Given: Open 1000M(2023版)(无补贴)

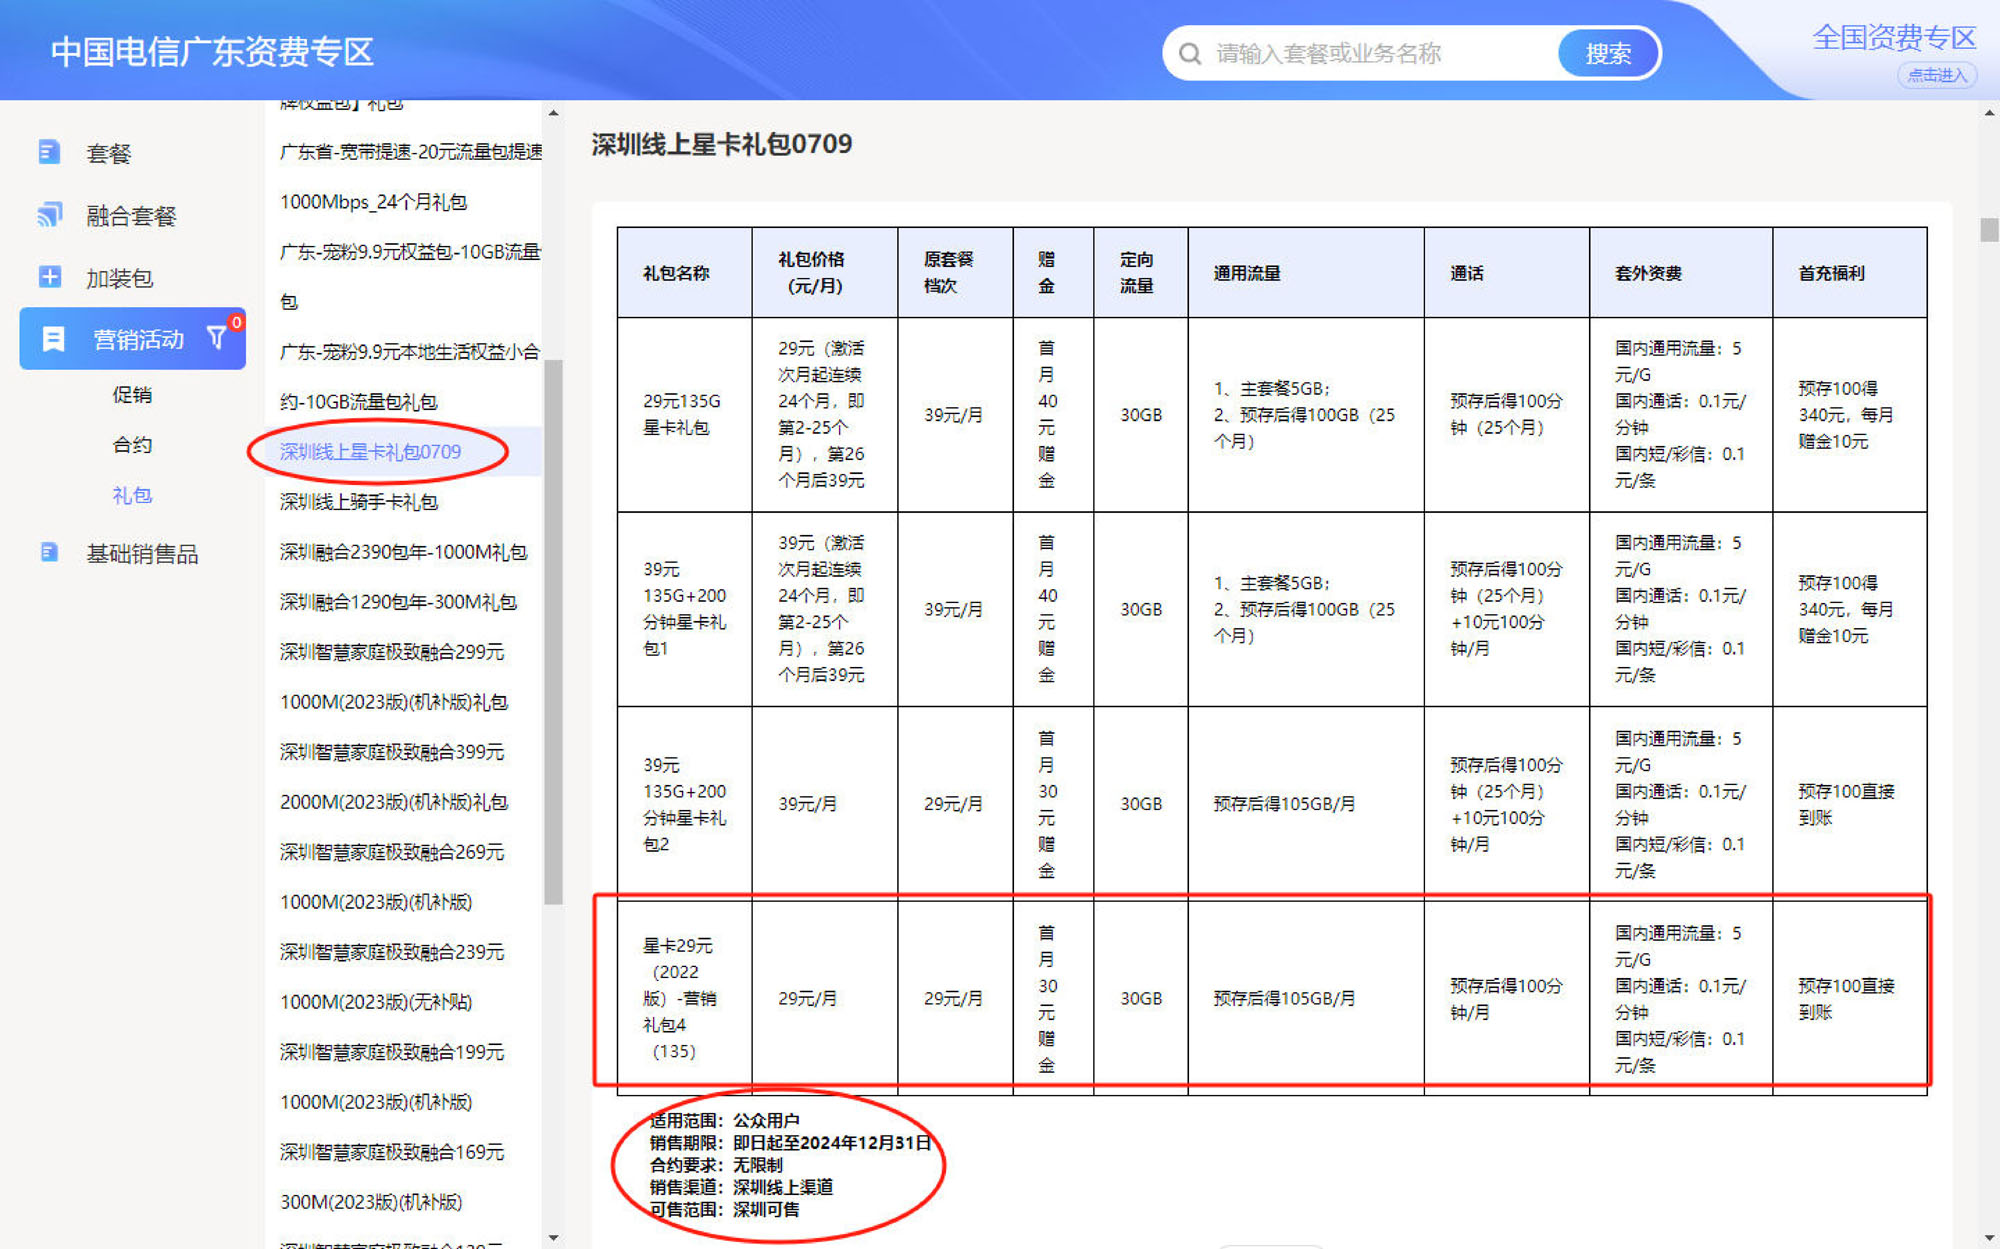Looking at the screenshot, I should [x=376, y=1001].
